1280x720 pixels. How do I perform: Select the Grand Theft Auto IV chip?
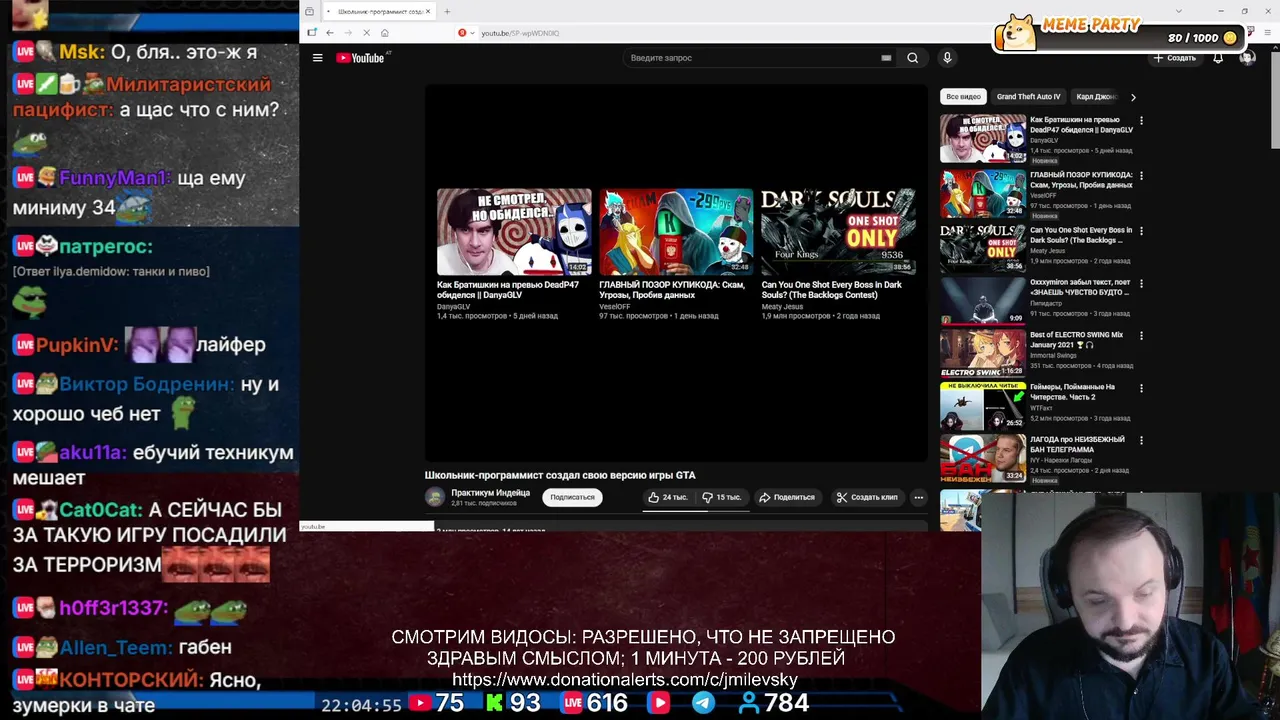pyautogui.click(x=1028, y=97)
